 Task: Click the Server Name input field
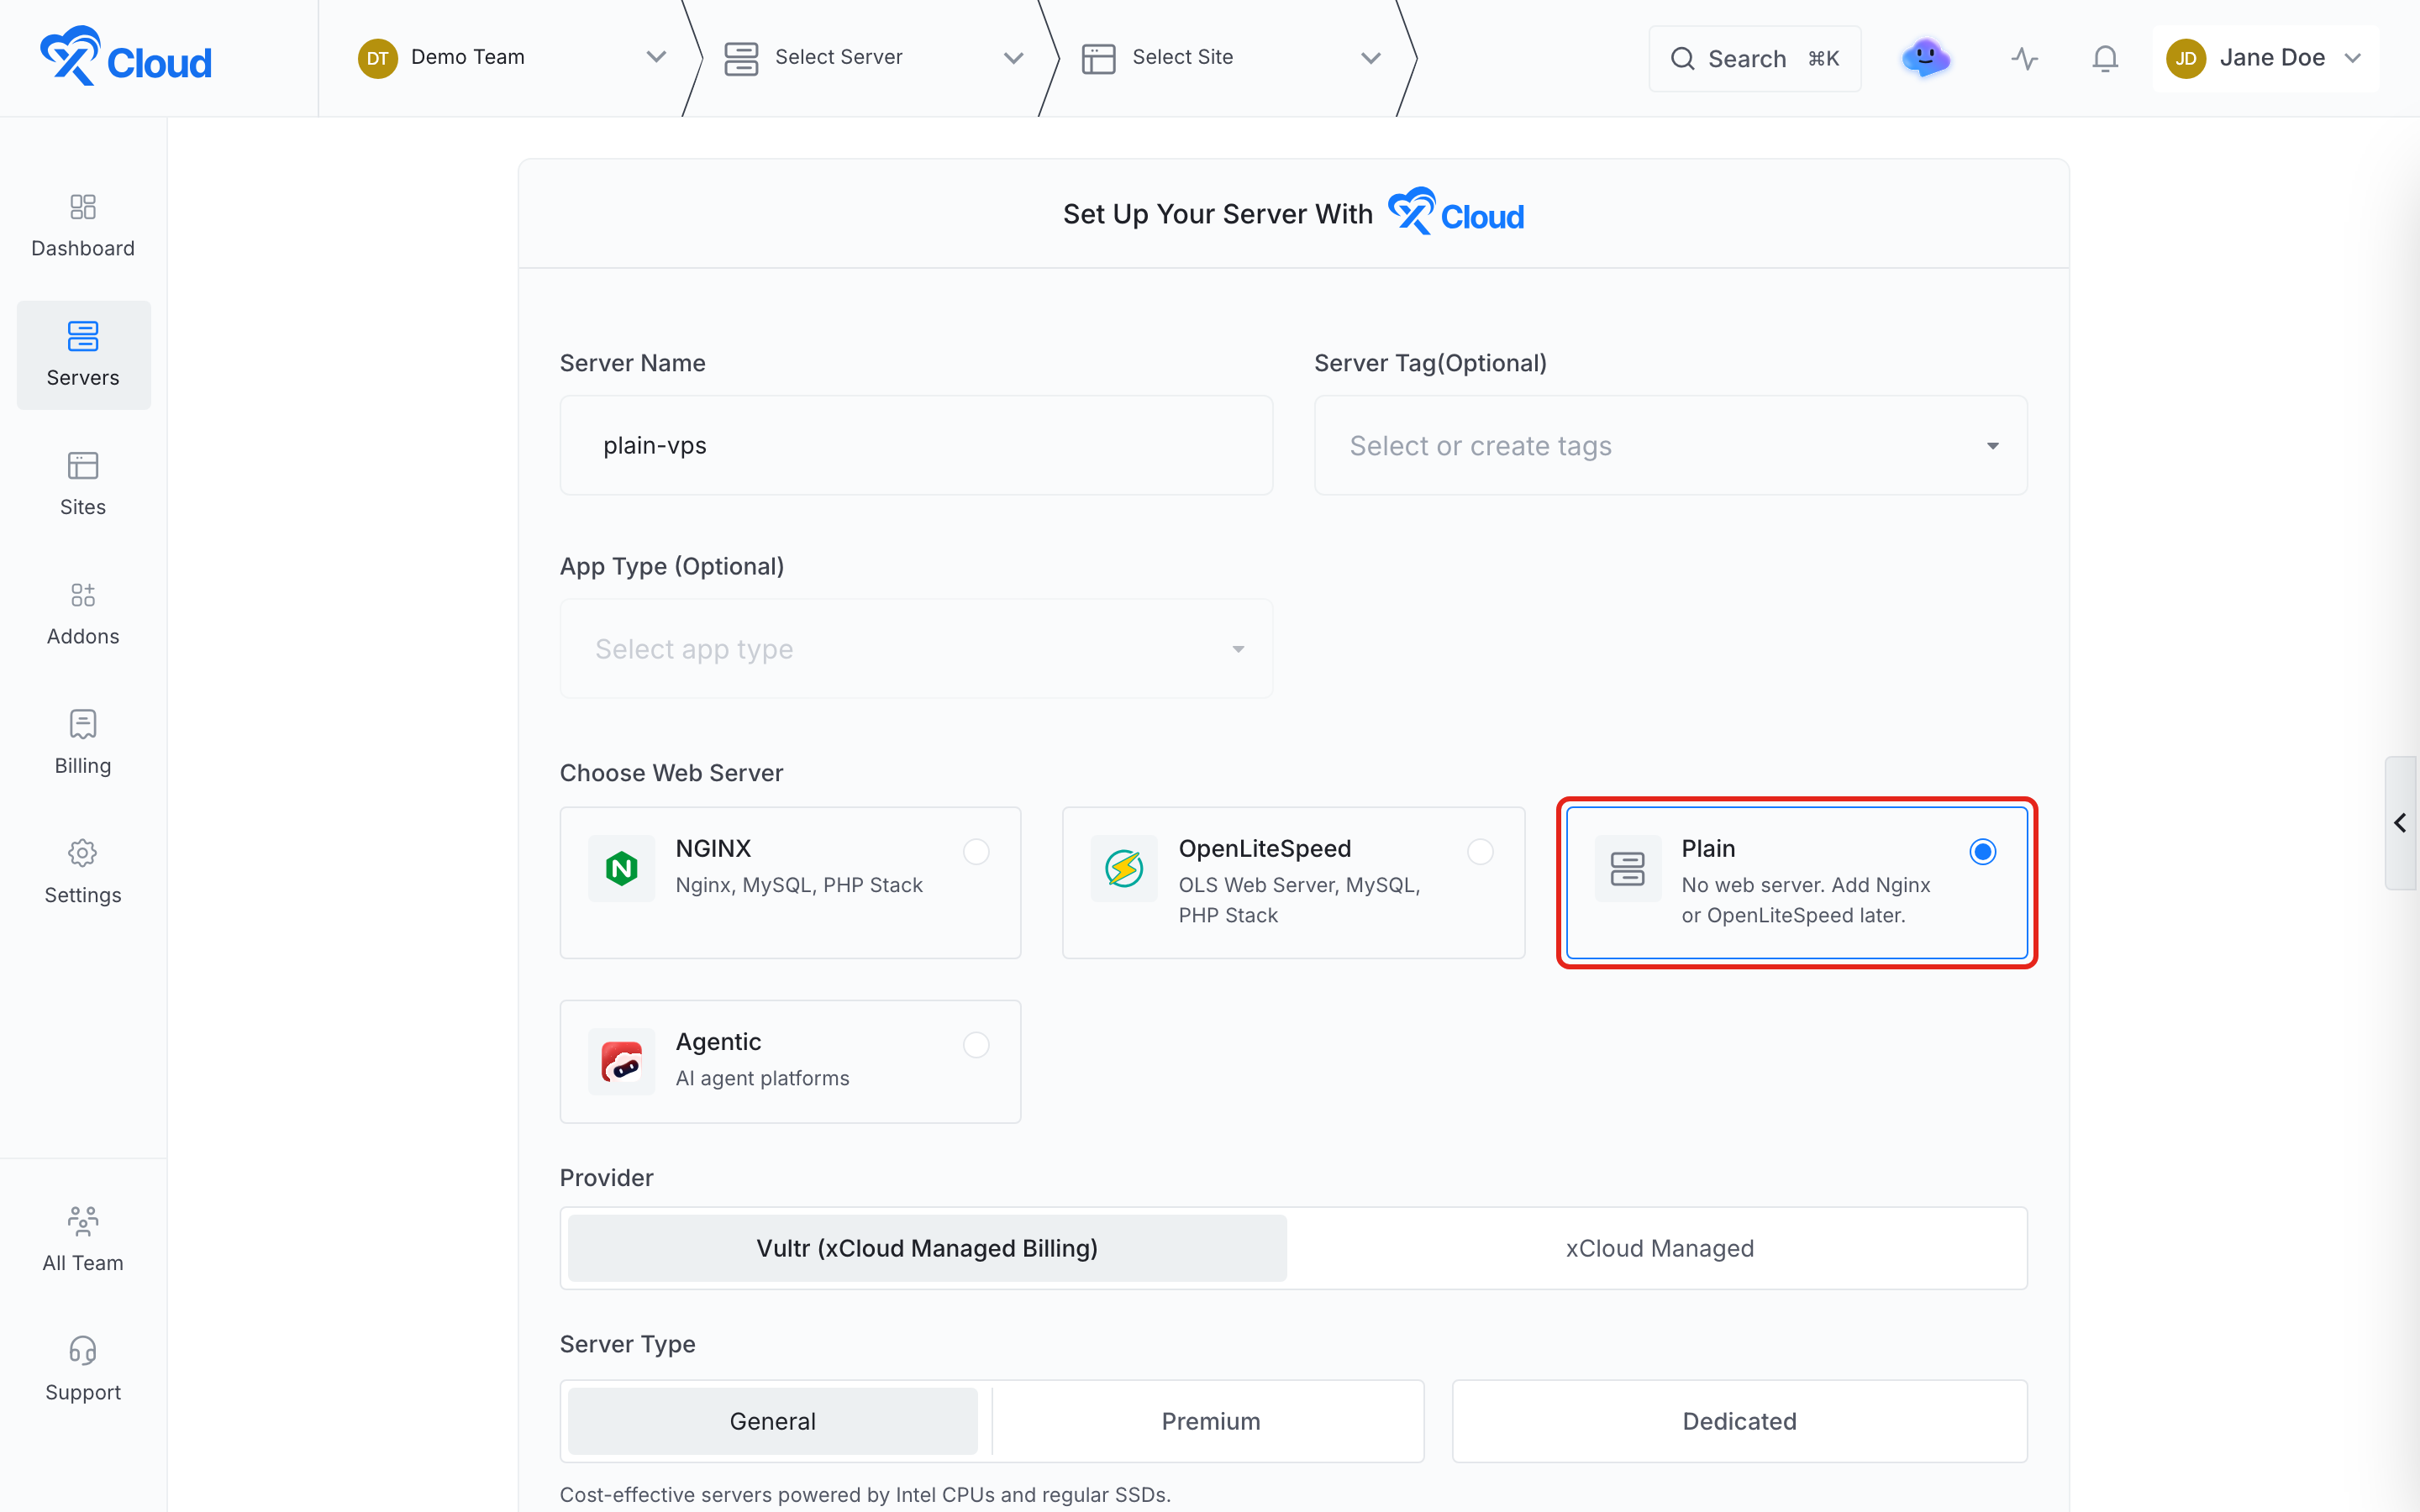pyautogui.click(x=916, y=445)
